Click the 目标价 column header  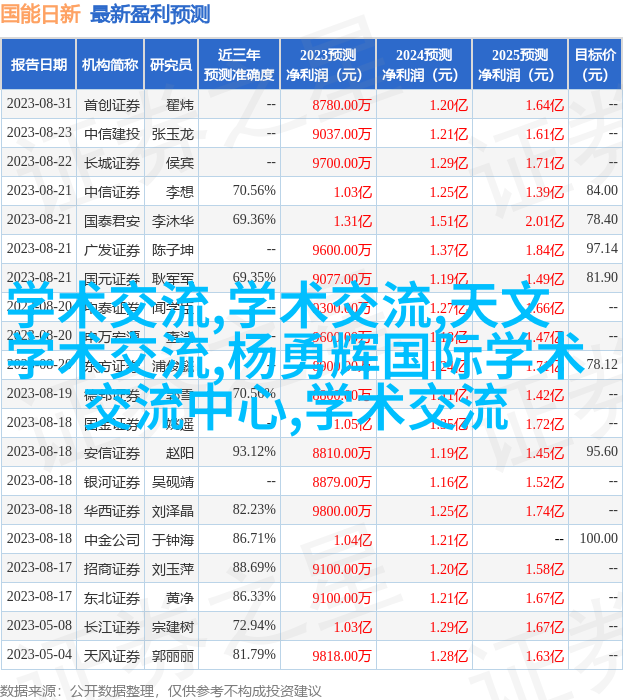pyautogui.click(x=595, y=65)
